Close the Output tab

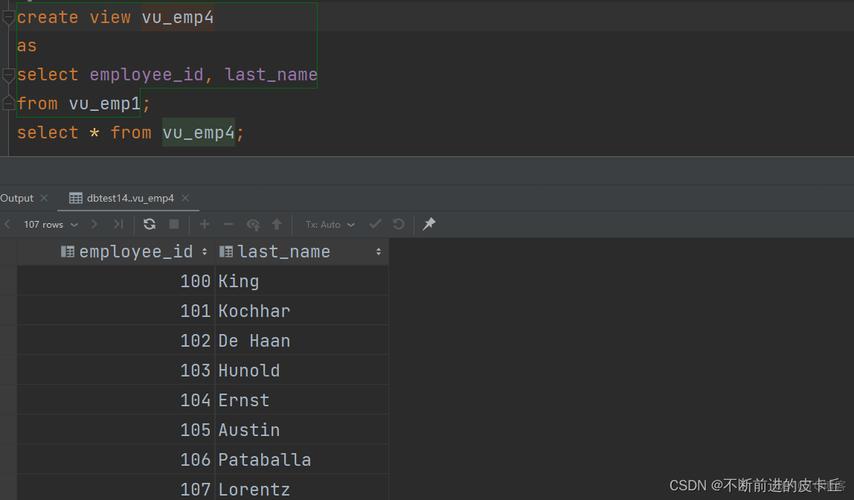pos(44,198)
